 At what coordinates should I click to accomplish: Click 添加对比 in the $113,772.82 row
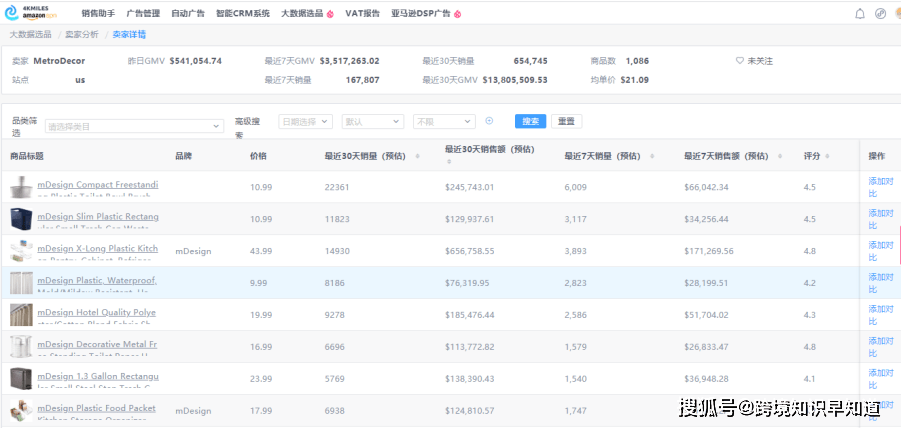tap(881, 347)
